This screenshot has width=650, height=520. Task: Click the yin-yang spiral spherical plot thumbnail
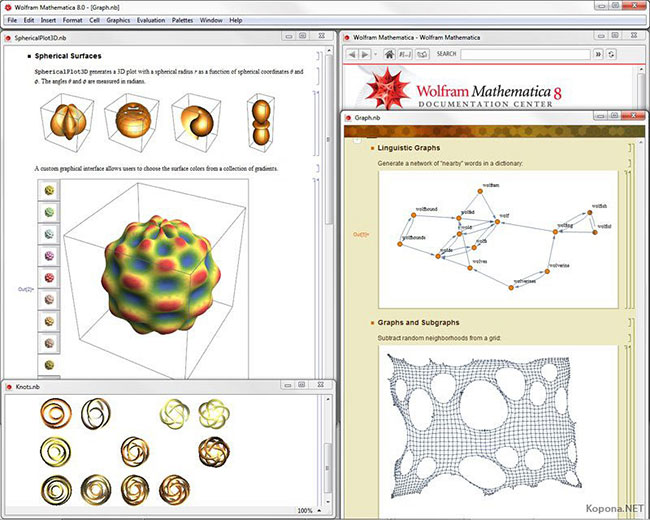(195, 122)
